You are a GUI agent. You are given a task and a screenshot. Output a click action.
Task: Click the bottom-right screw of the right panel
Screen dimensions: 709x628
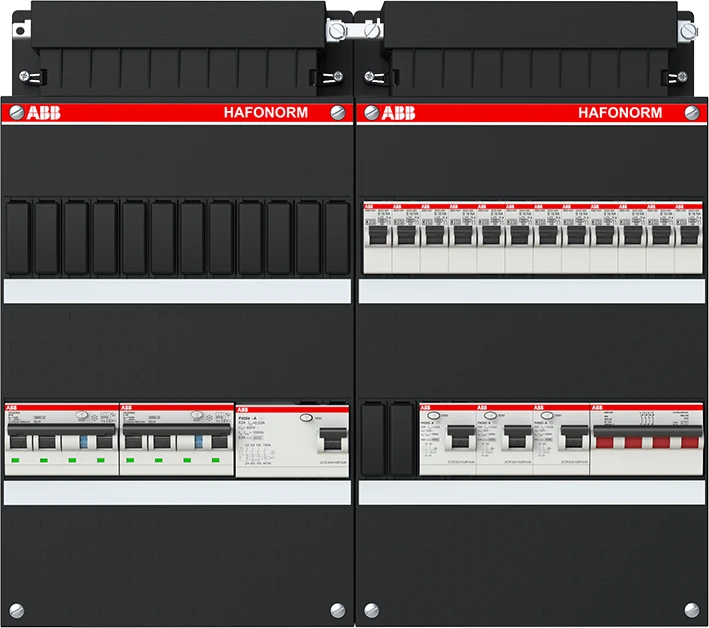point(693,608)
